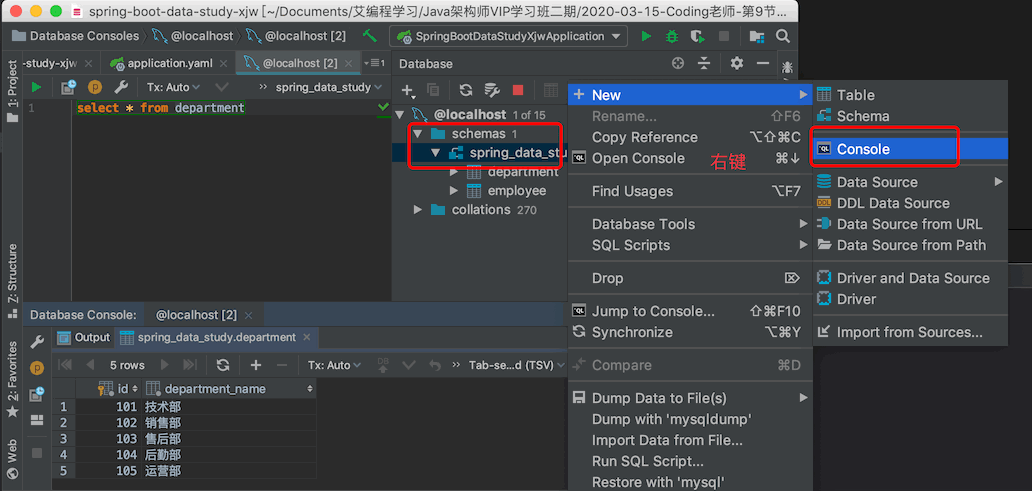Viewport: 1032px width, 491px height.
Task: Open Database Tools submenu
Action: click(689, 224)
